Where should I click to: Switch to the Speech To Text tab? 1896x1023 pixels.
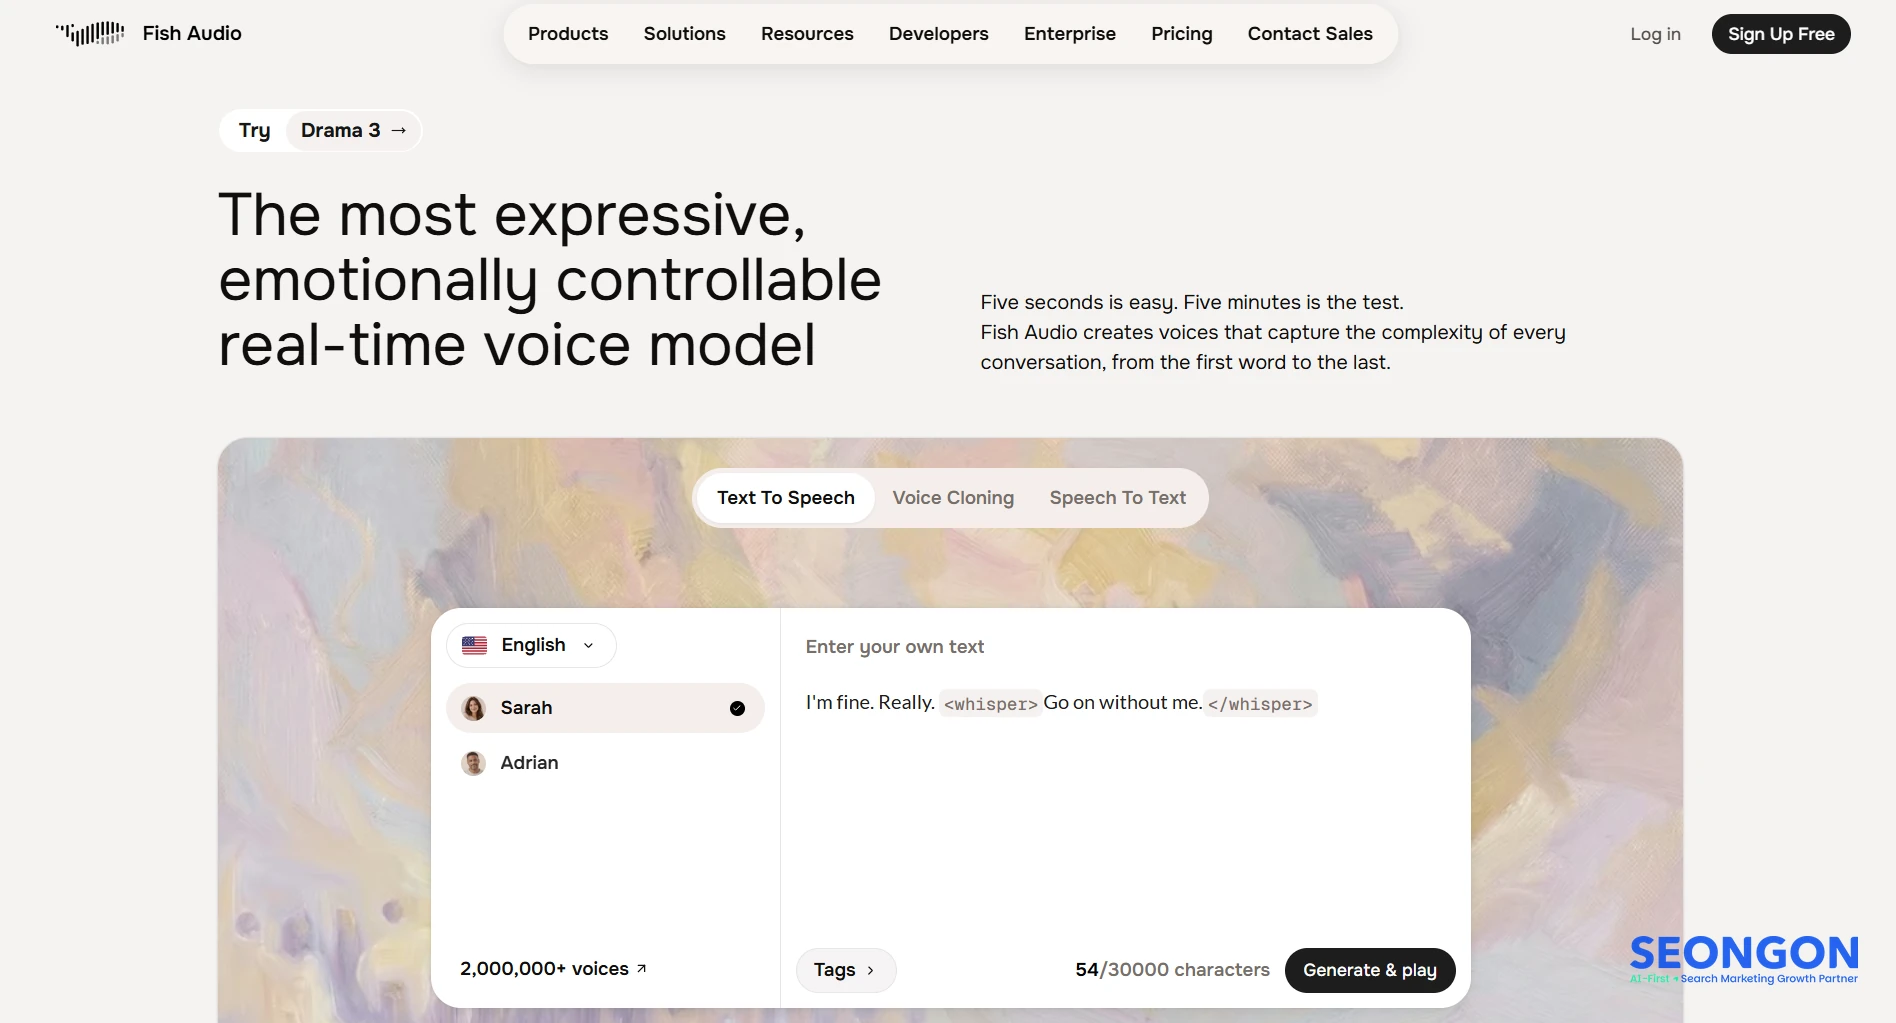tap(1118, 498)
